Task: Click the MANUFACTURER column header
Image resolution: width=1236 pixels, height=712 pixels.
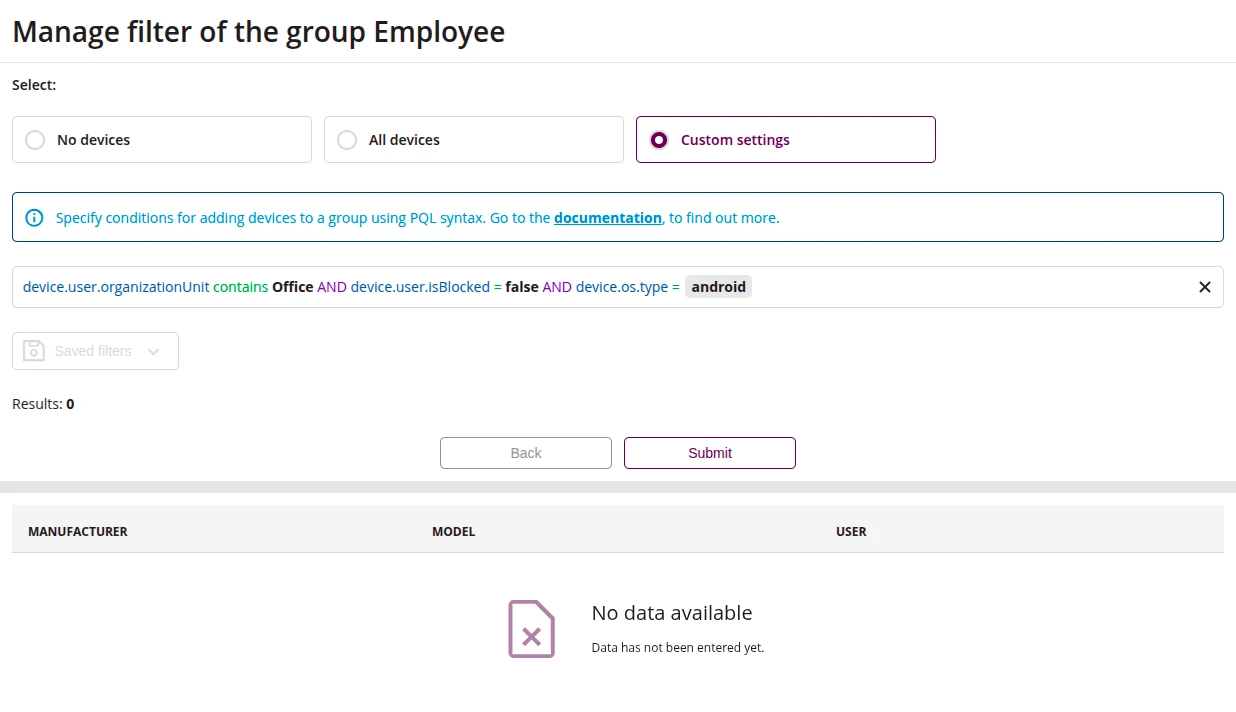Action: click(78, 531)
